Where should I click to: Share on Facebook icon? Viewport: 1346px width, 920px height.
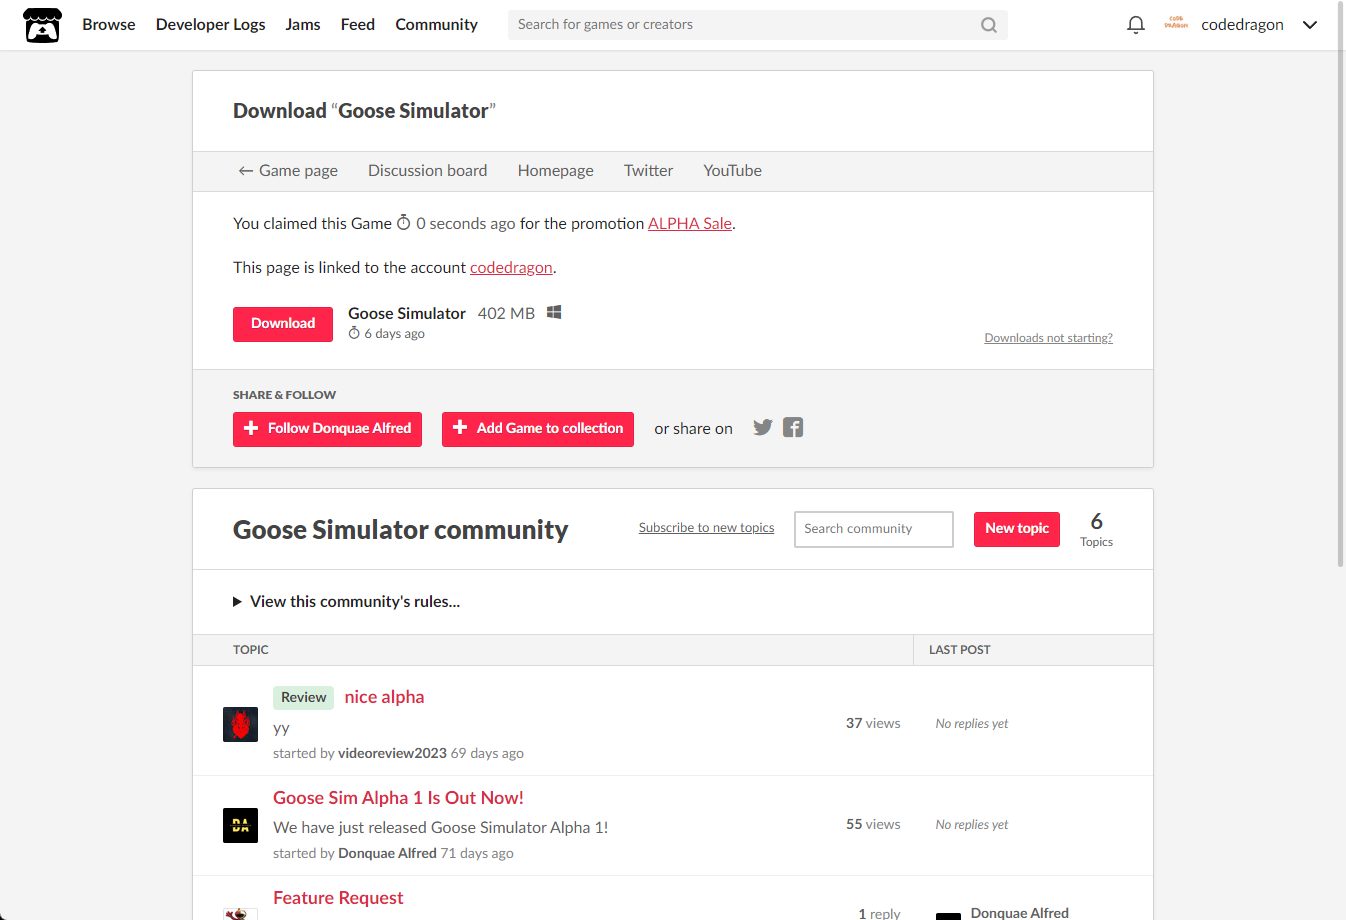pyautogui.click(x=793, y=428)
